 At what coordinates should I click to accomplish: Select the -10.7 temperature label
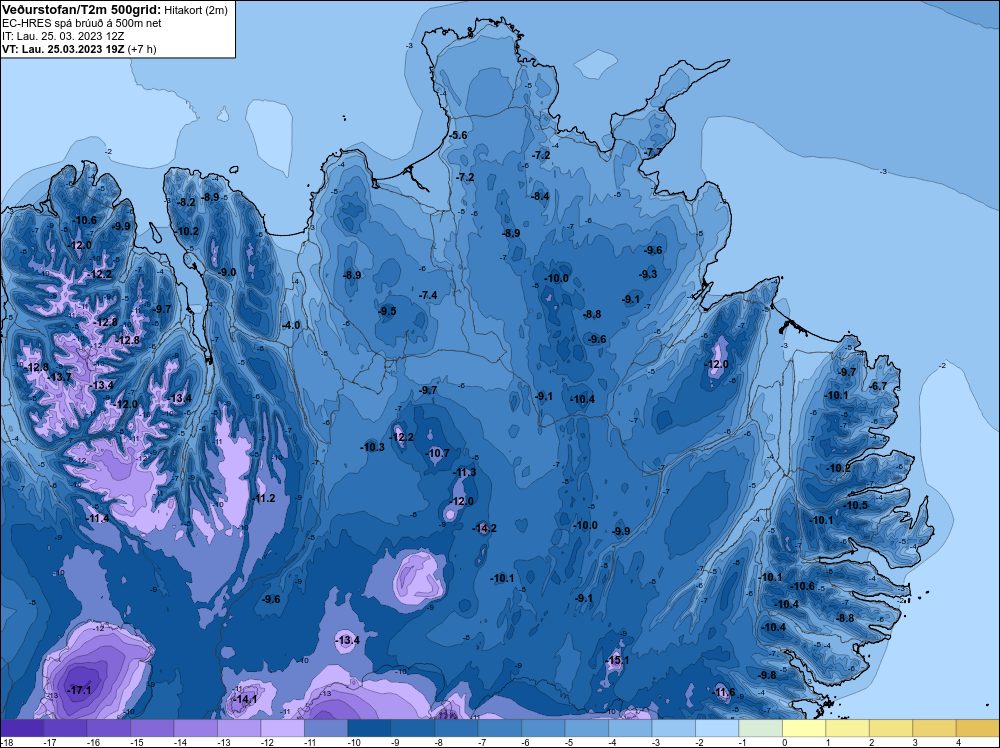click(438, 453)
